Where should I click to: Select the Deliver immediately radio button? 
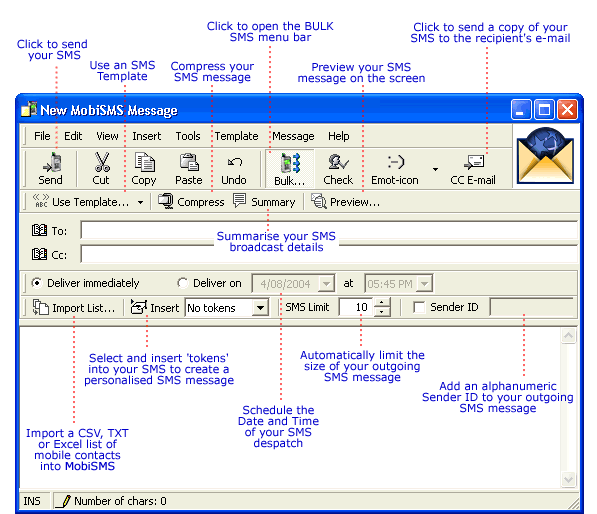tap(37, 283)
